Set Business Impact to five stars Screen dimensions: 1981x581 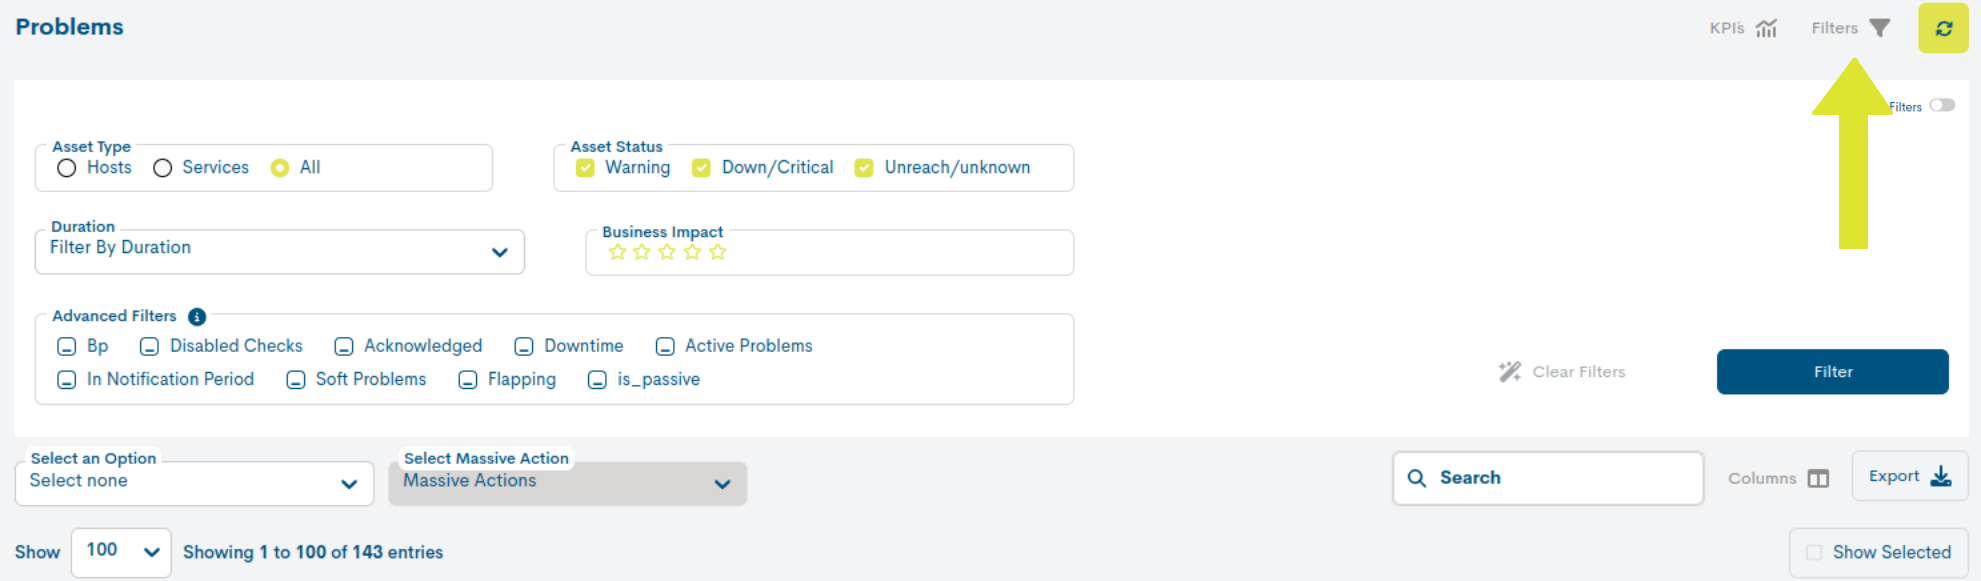(718, 252)
